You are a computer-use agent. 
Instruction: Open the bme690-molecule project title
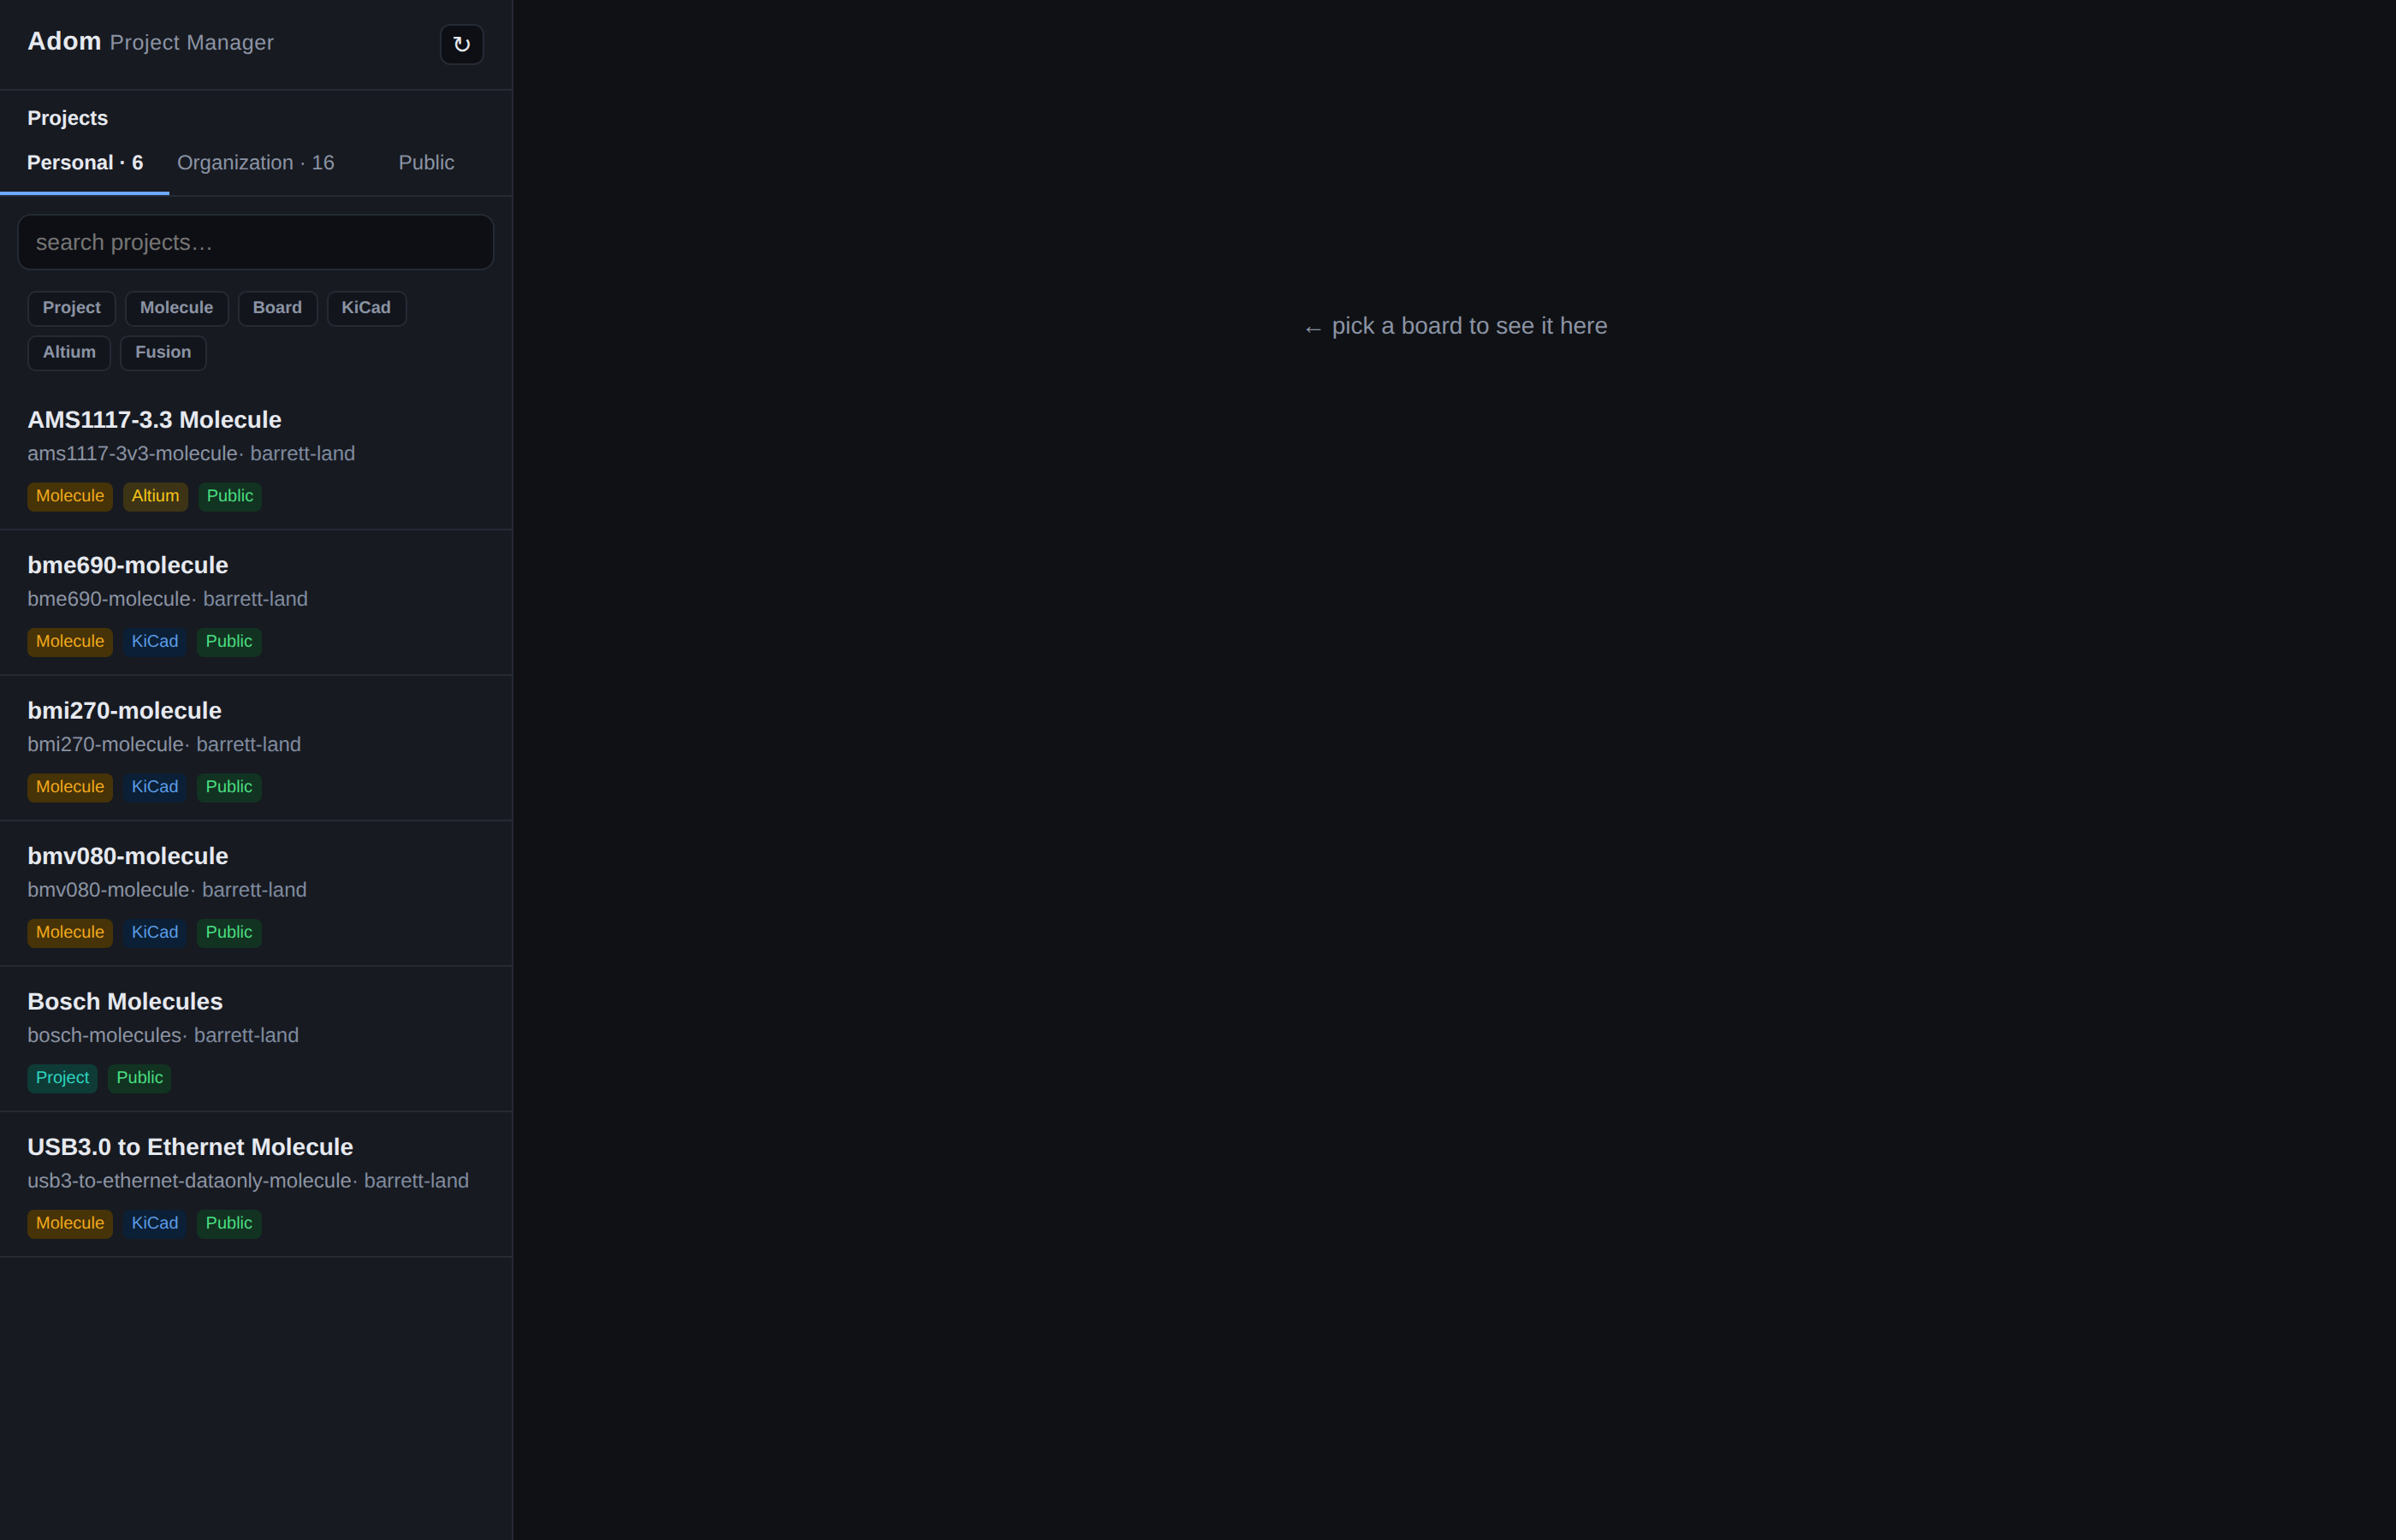pos(128,565)
